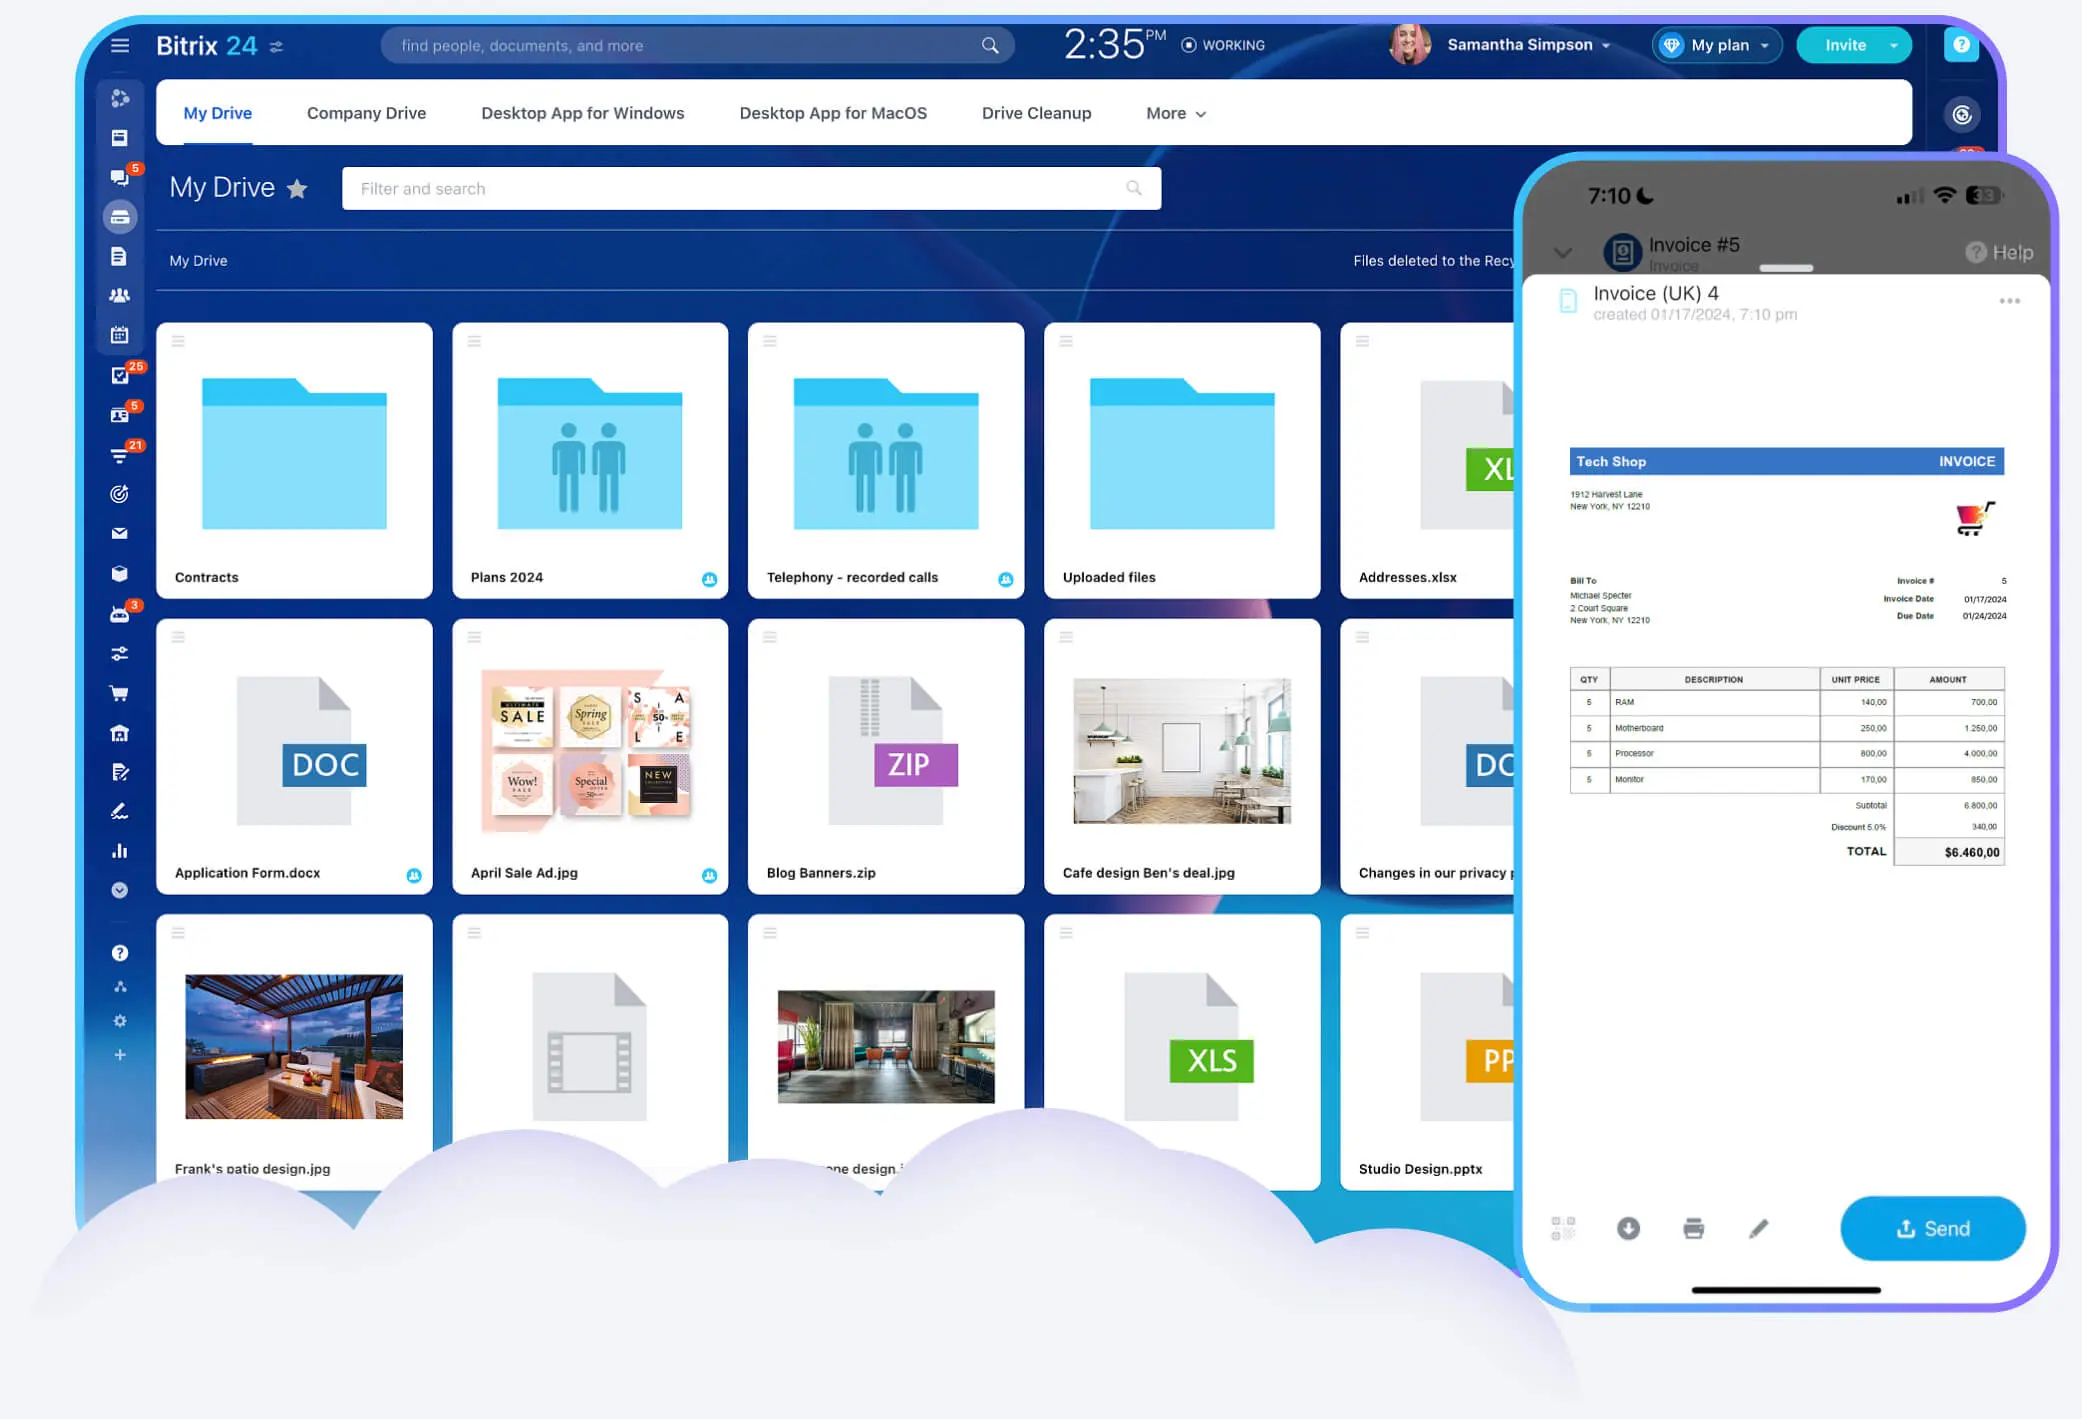Click the print icon in invoice panel
Screen dimensions: 2082x1419
pos(1693,1228)
